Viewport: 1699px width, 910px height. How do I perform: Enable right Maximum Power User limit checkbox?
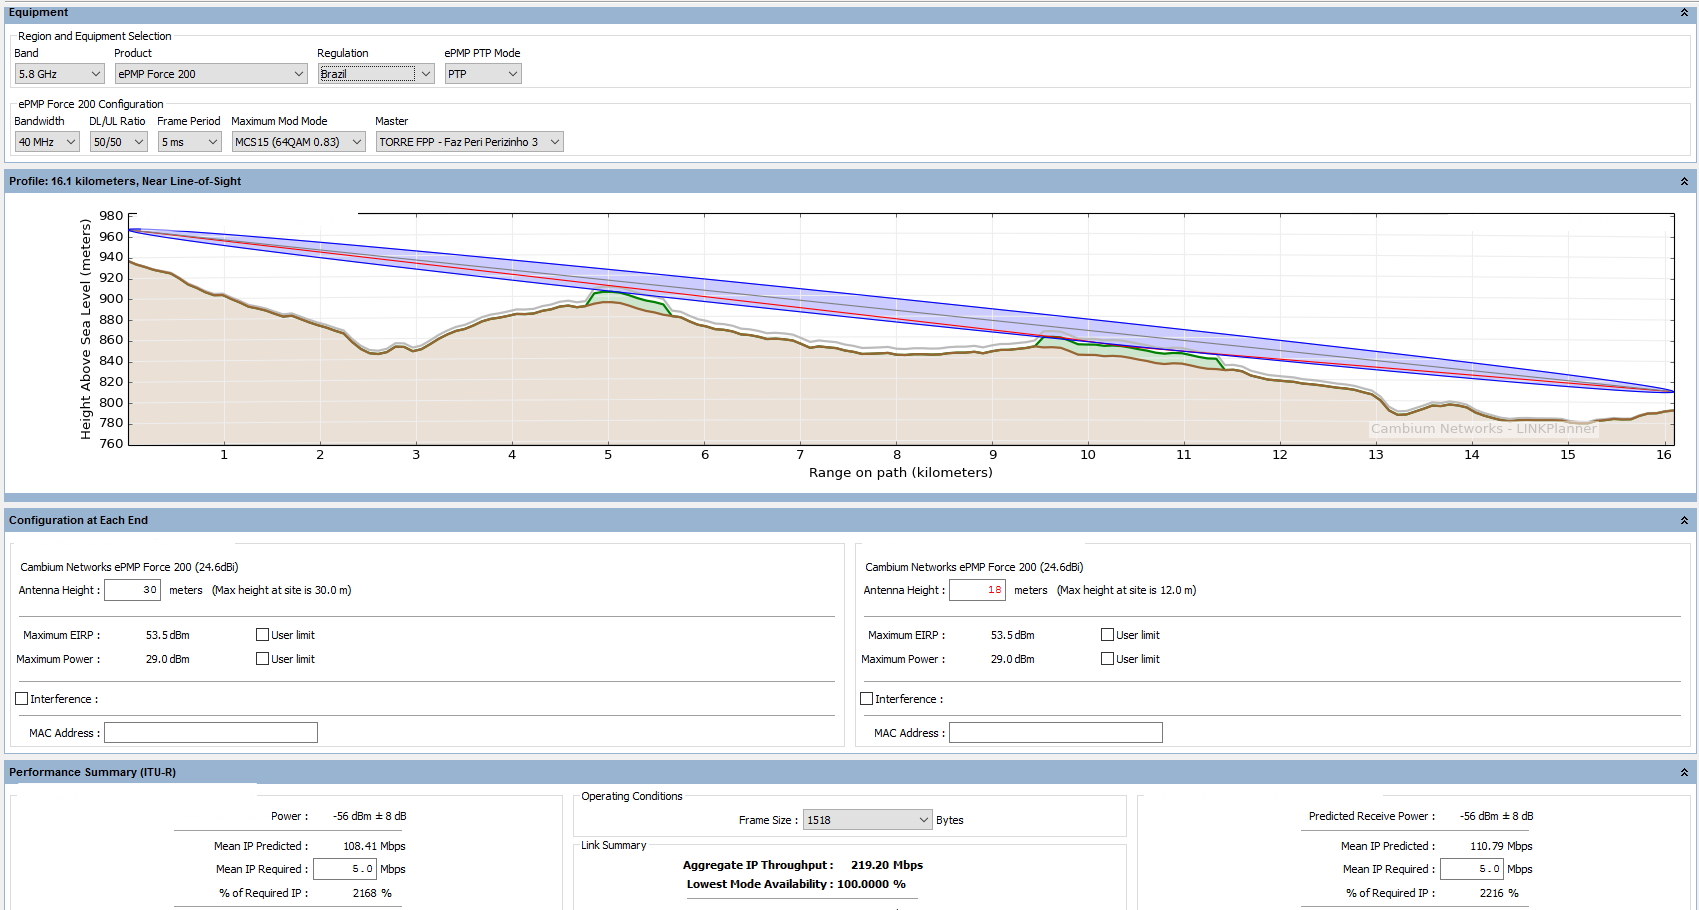pos(1107,659)
